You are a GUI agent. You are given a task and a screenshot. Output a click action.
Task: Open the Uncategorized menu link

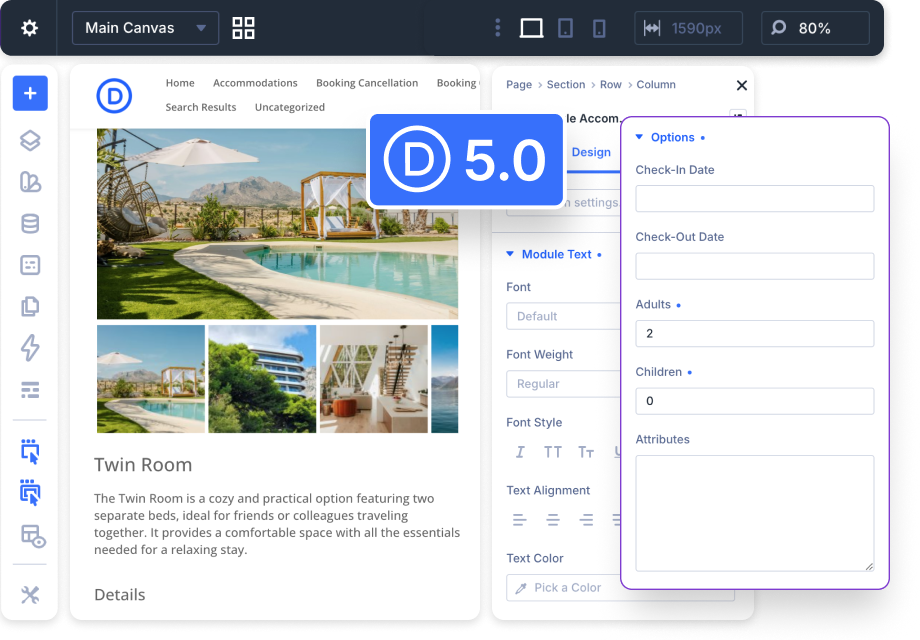(x=290, y=107)
